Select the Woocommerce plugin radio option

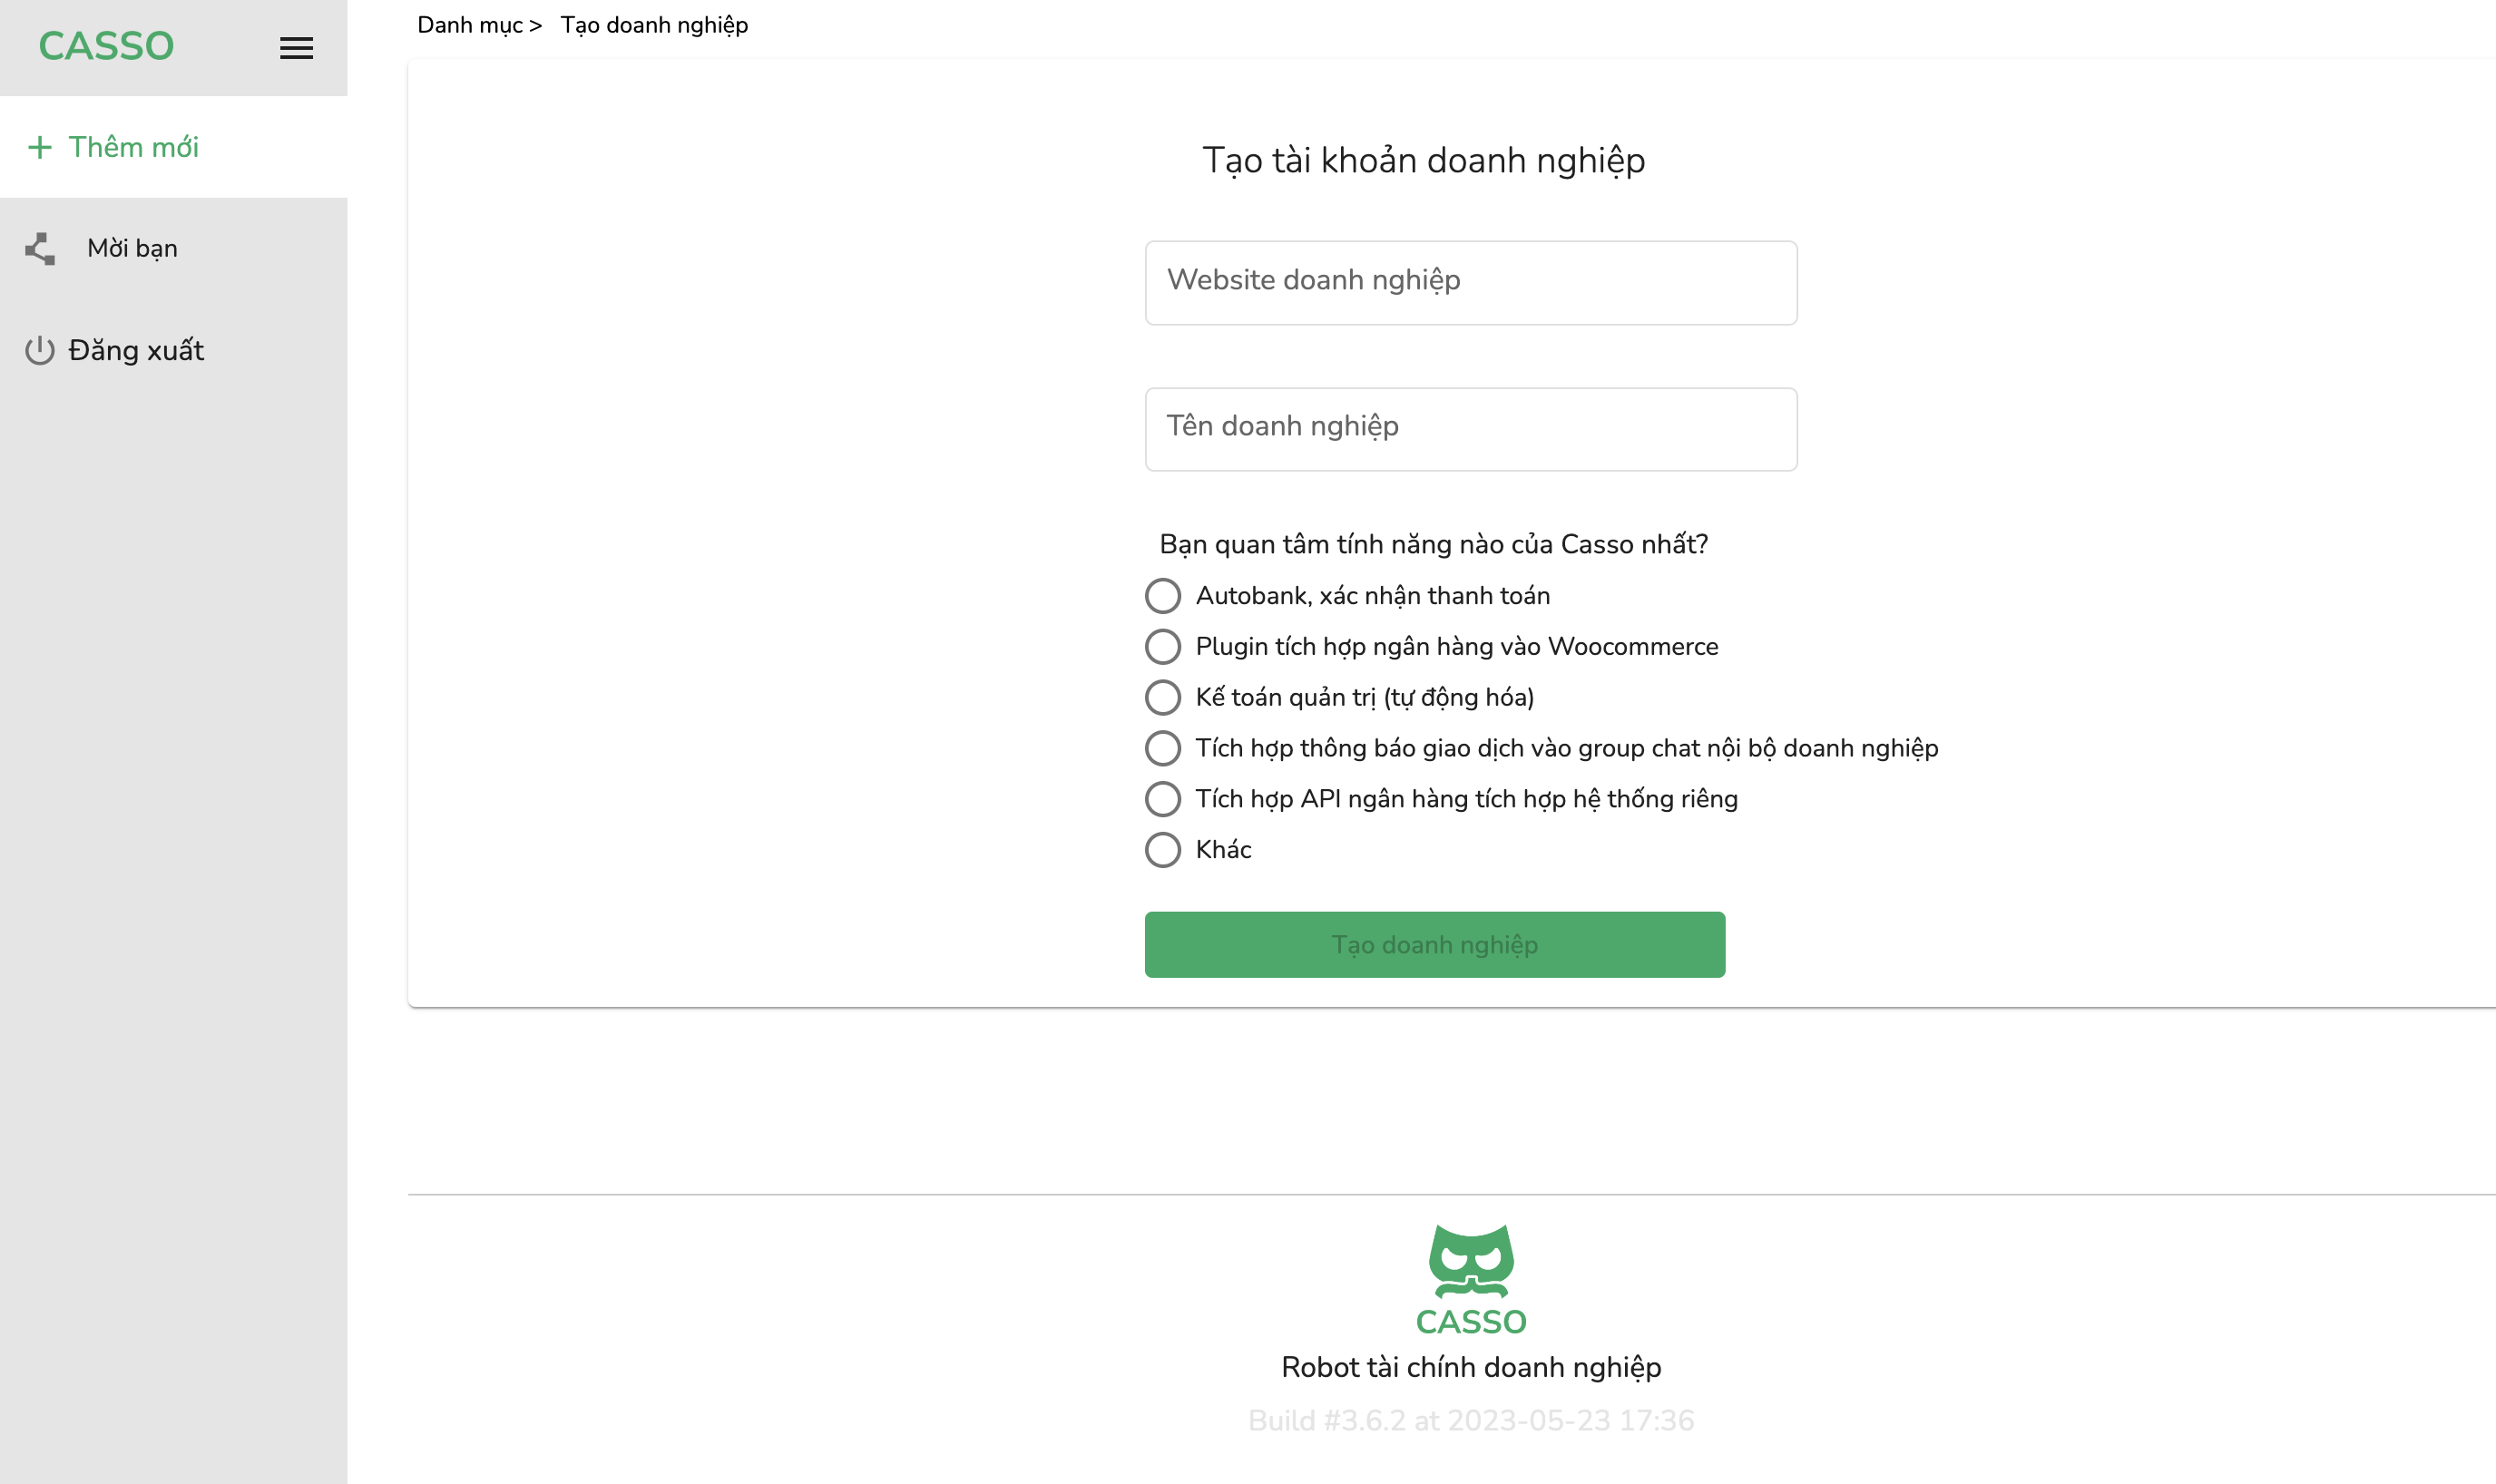pos(1163,647)
